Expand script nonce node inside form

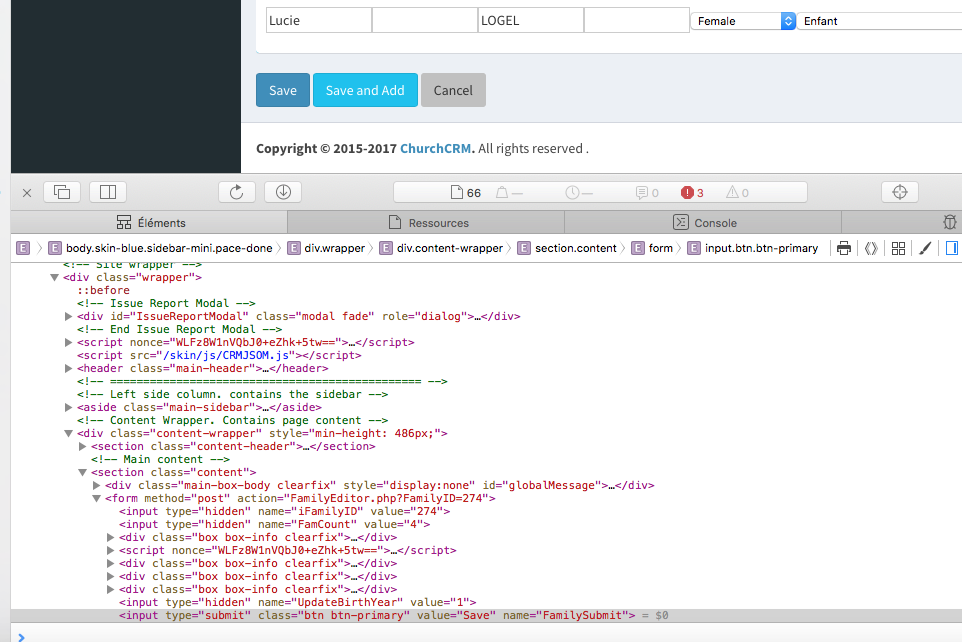click(x=110, y=551)
